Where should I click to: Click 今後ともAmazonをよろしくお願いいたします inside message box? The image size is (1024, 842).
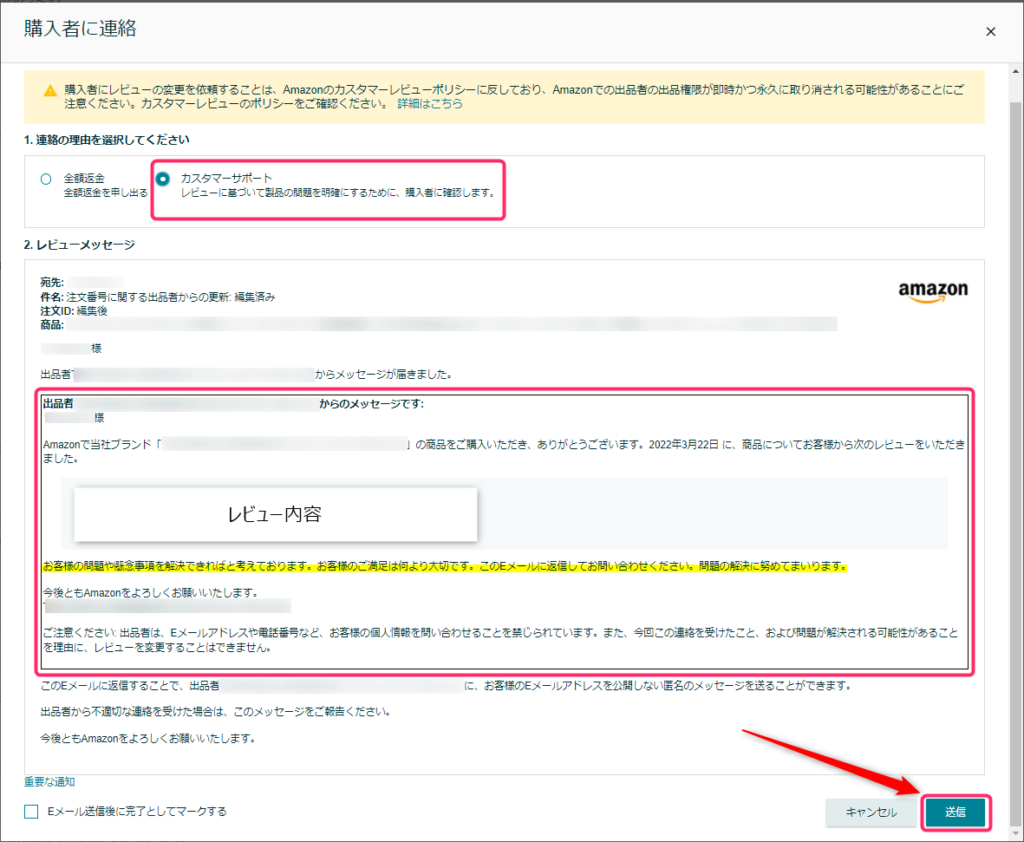[x=150, y=592]
